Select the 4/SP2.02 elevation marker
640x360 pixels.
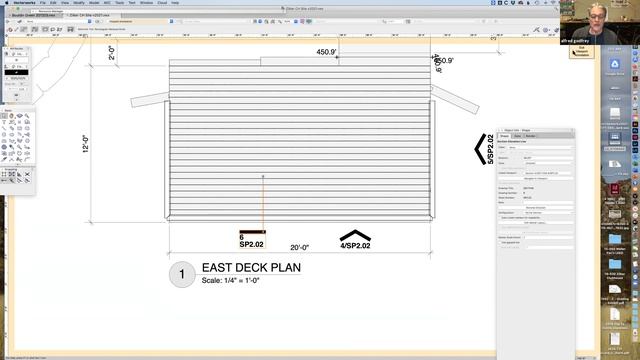355,240
